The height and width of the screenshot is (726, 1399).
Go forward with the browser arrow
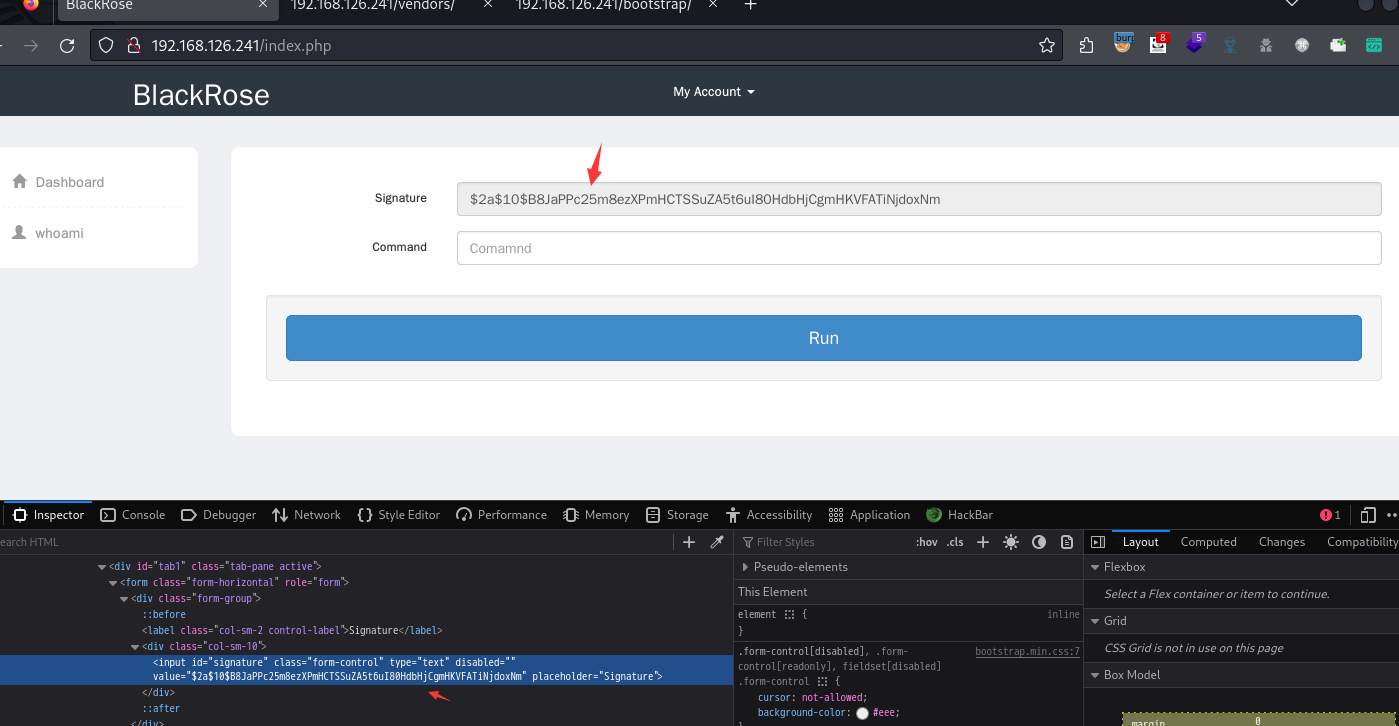(31, 46)
